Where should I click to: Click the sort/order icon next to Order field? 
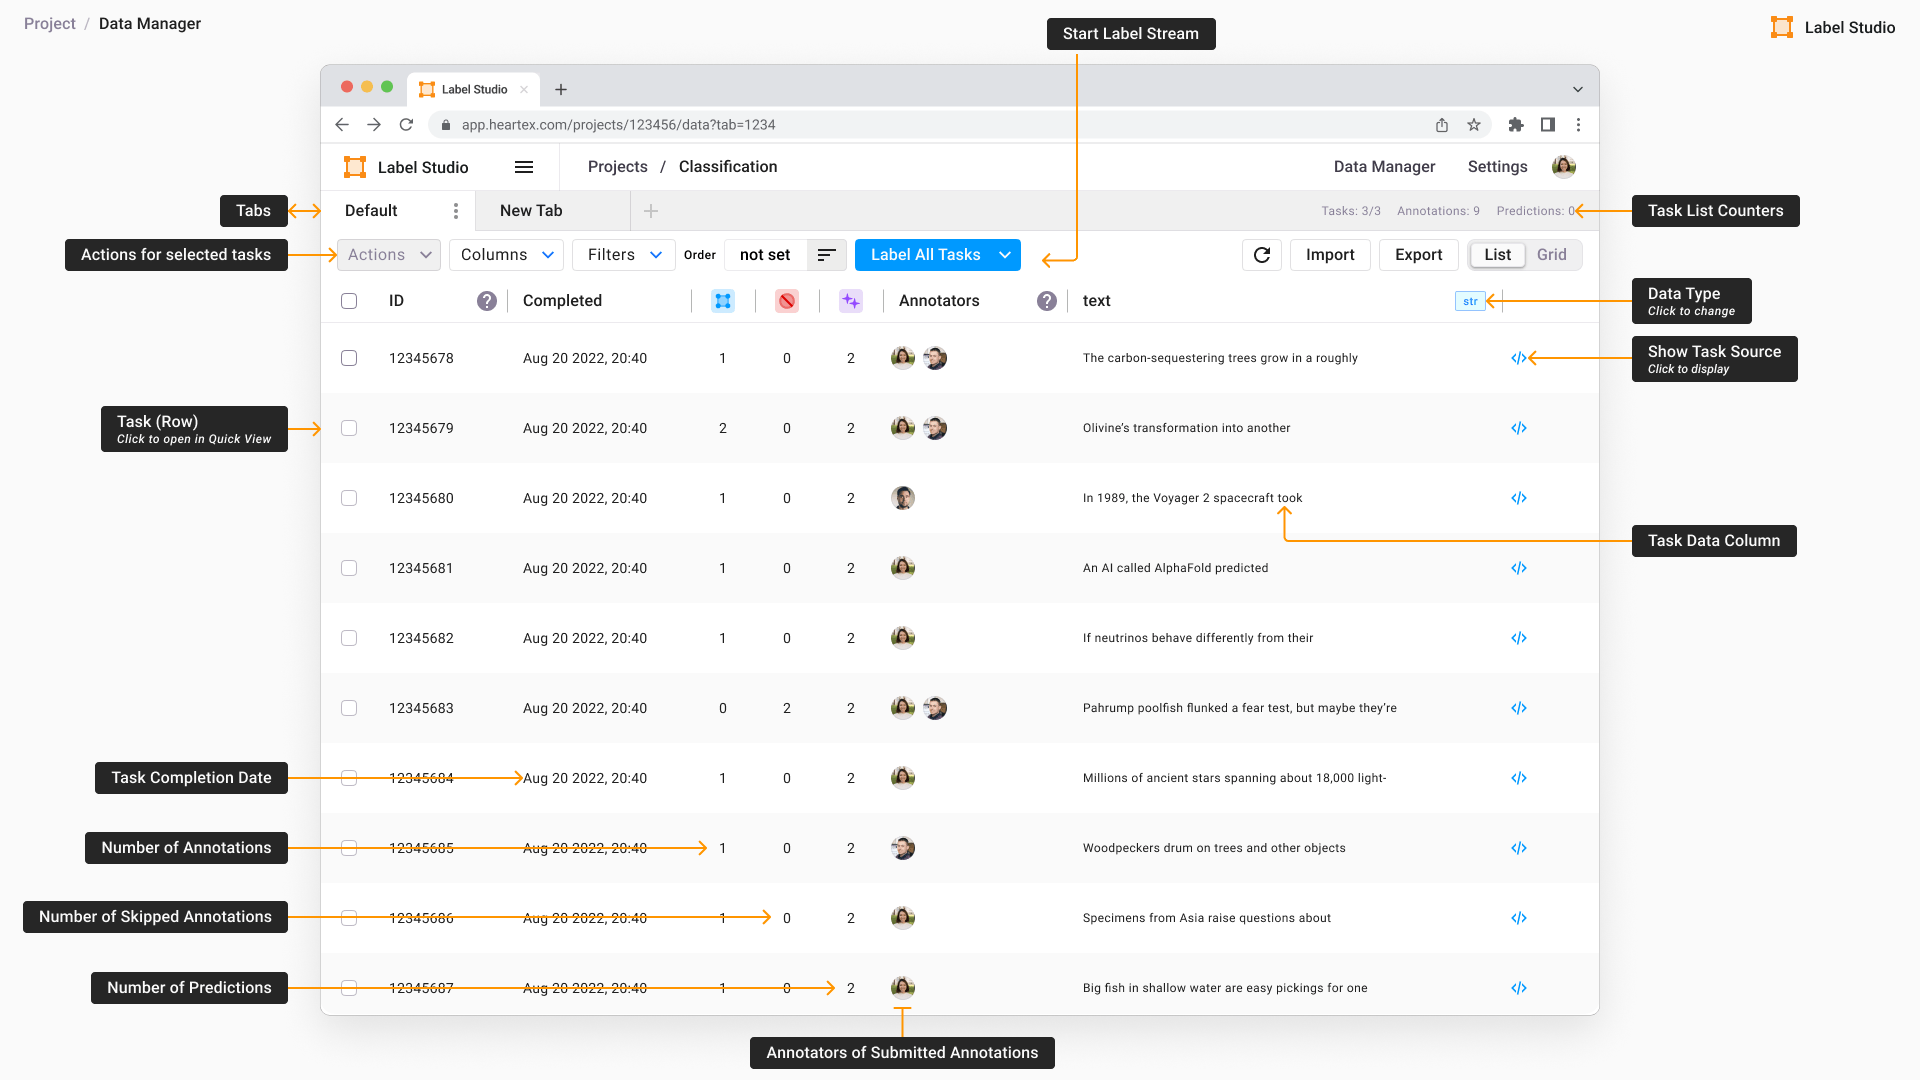[827, 255]
